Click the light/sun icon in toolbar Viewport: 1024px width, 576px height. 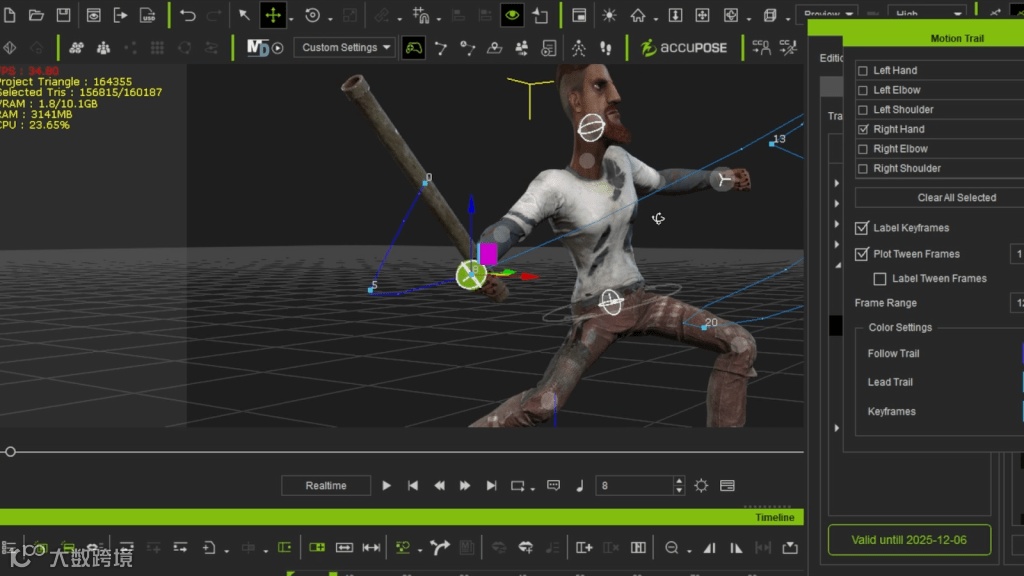pos(608,15)
